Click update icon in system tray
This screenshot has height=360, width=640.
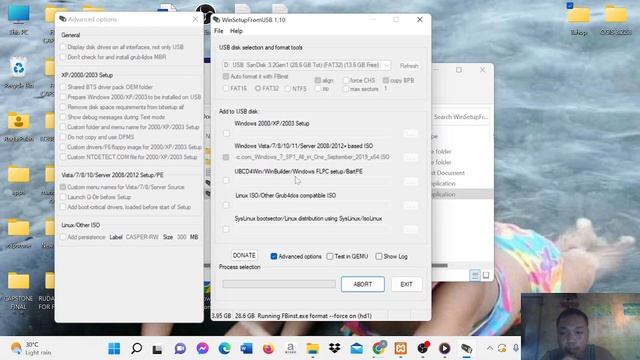pyautogui.click(x=502, y=348)
